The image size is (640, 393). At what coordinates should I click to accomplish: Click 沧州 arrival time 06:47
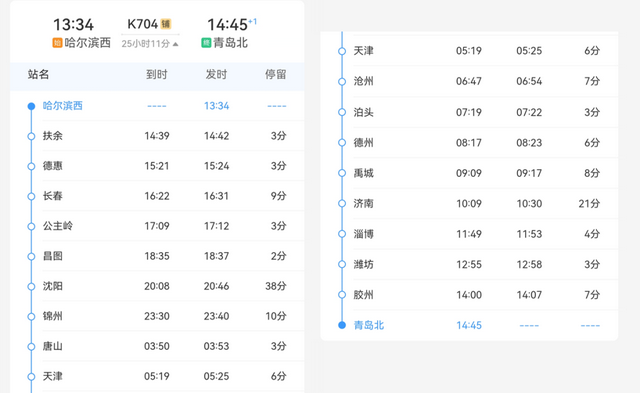[469, 81]
